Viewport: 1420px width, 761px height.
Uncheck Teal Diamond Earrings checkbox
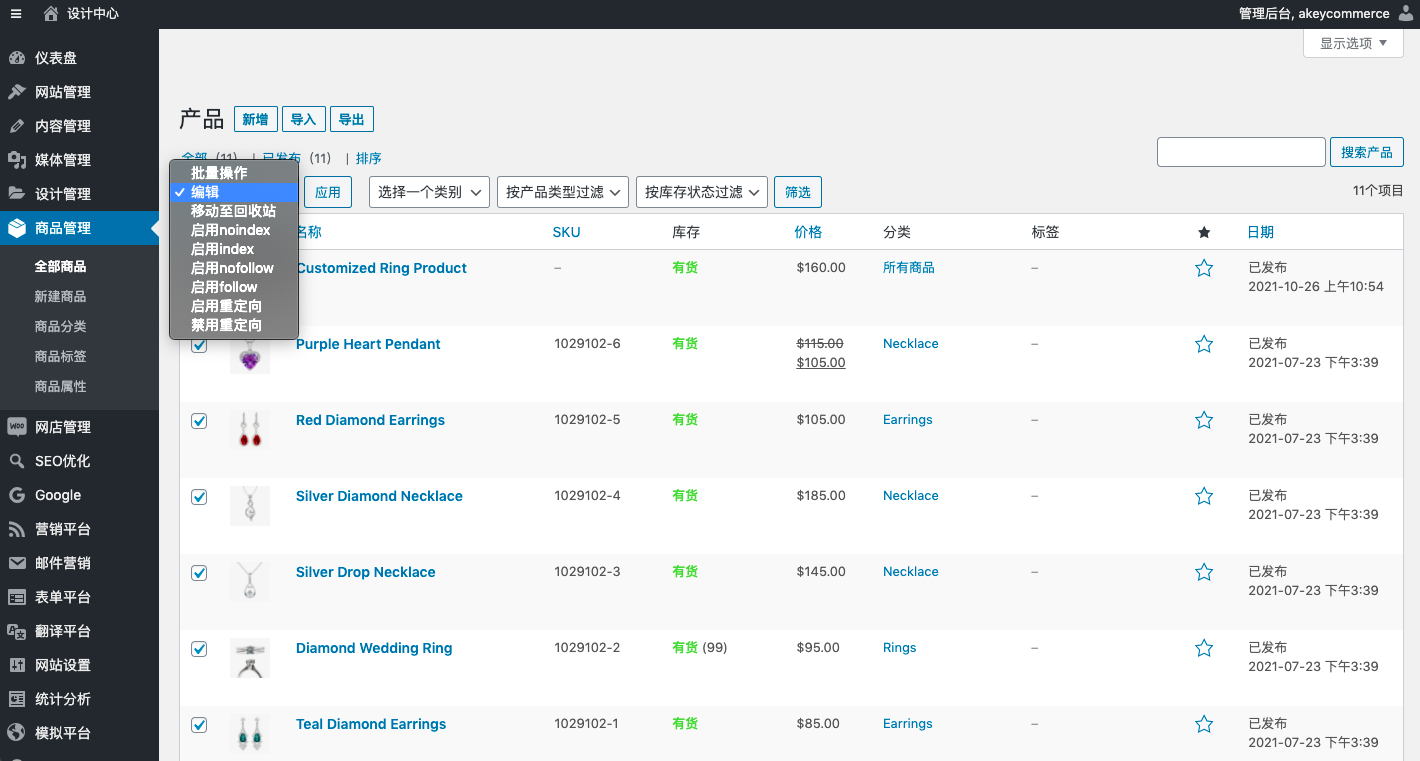[x=199, y=725]
